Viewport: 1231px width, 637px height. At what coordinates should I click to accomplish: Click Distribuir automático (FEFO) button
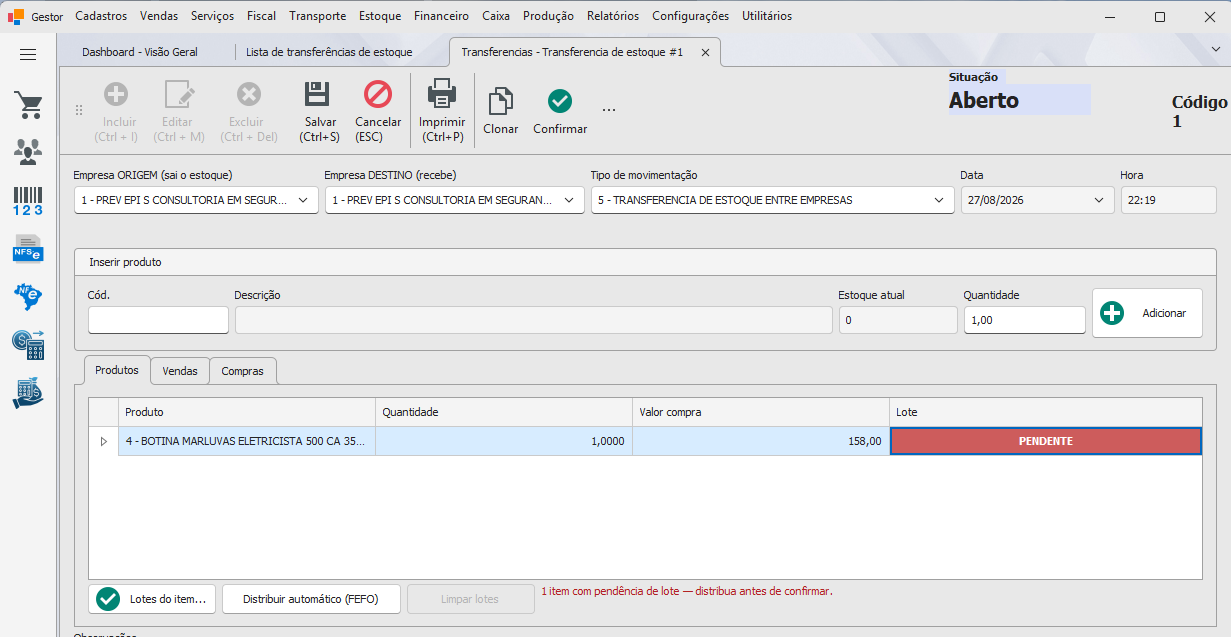[312, 599]
